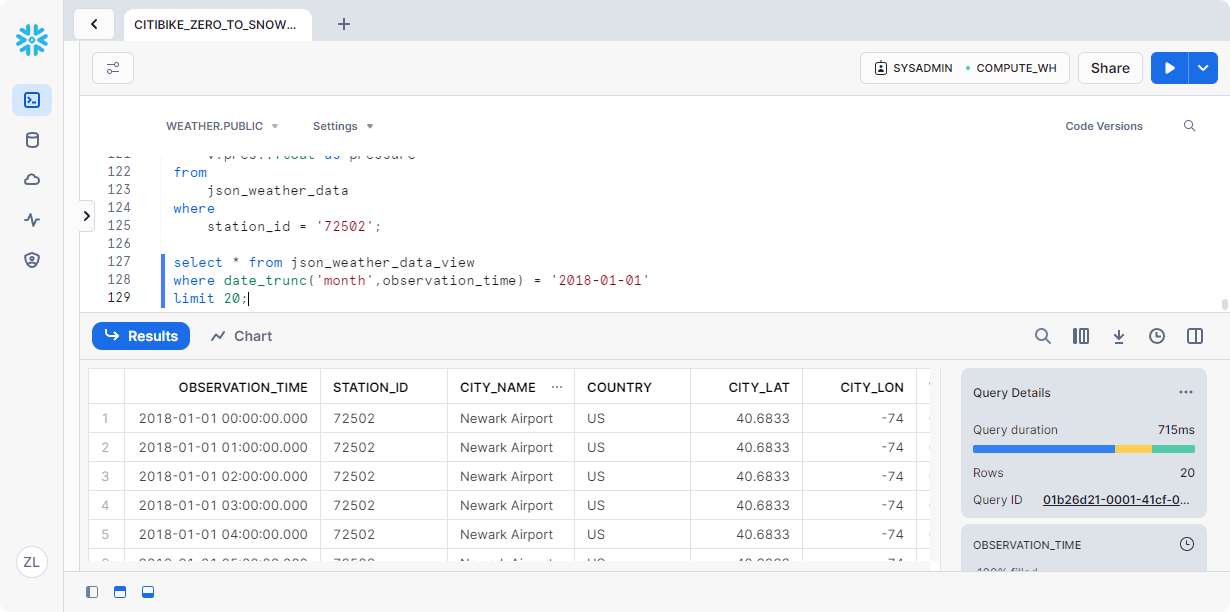The width and height of the screenshot is (1230, 612).
Task: Open the Worksheets icon in sidebar
Action: point(32,100)
